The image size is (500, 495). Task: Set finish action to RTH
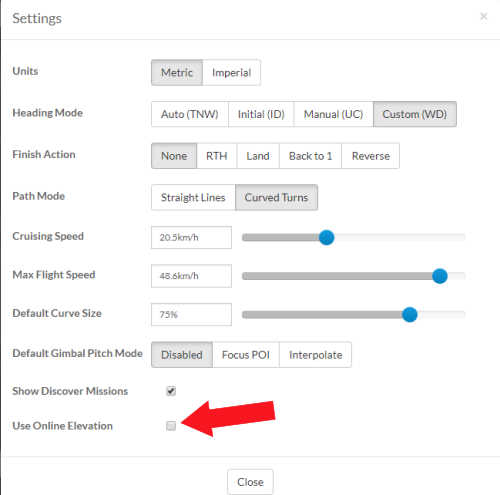[217, 156]
